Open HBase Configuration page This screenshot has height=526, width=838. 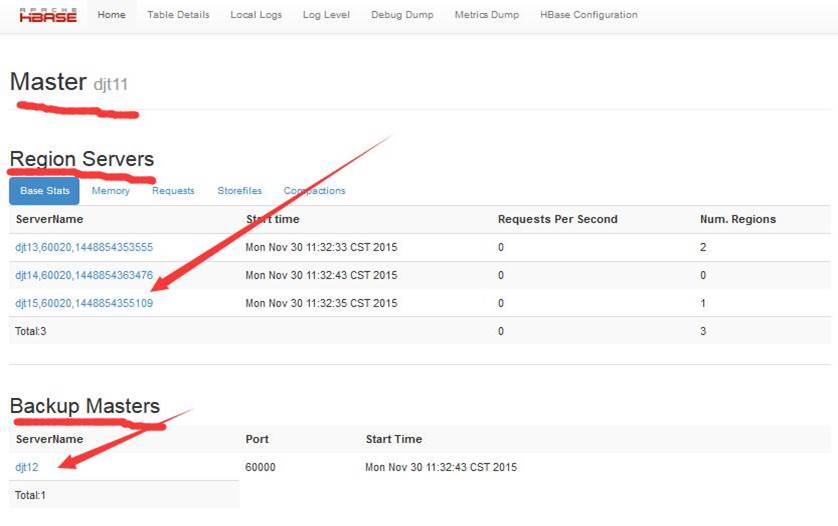[x=588, y=15]
